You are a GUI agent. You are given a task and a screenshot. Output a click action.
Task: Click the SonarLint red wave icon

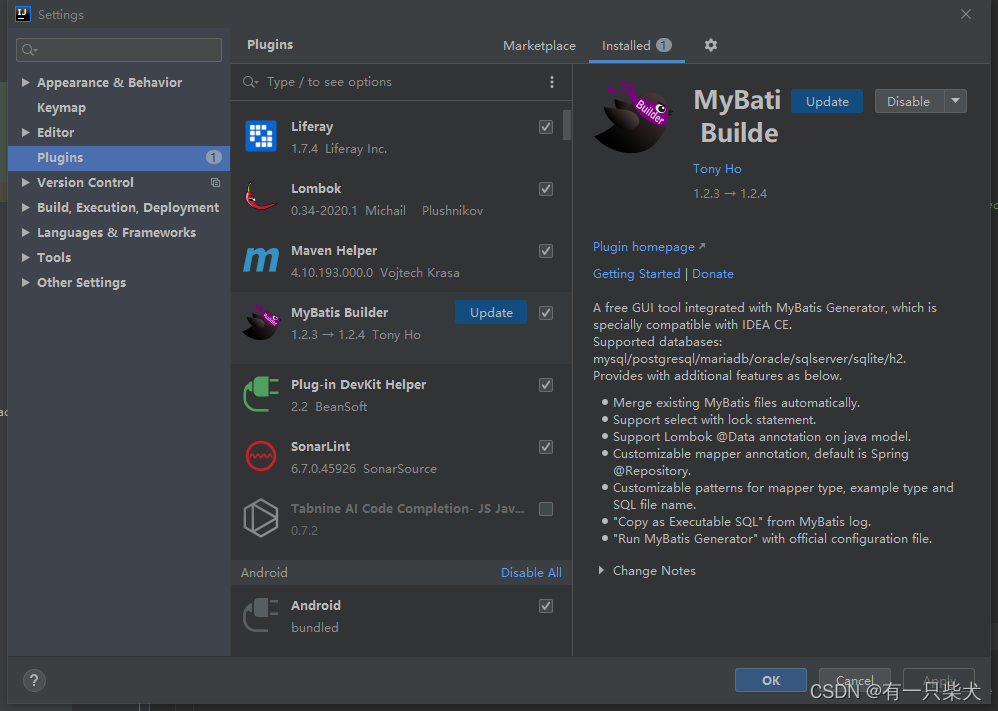261,456
